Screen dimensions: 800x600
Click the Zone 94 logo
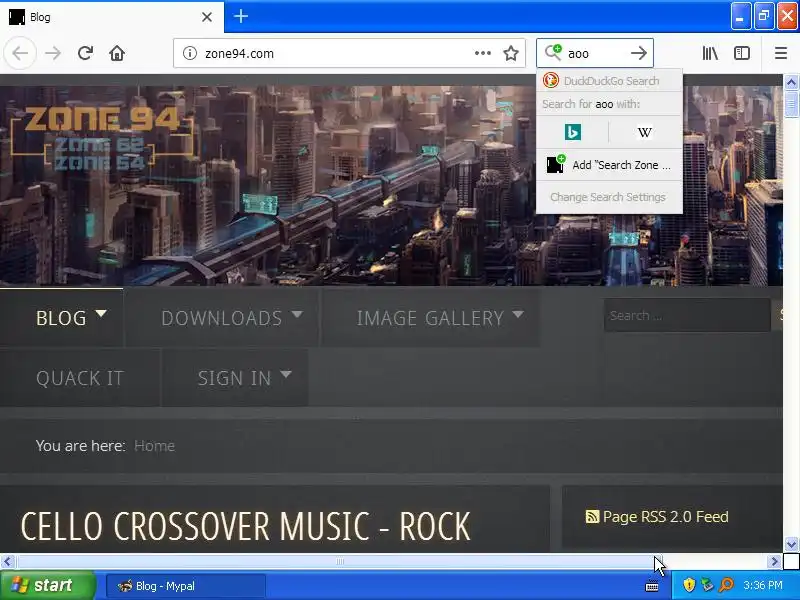click(x=102, y=138)
